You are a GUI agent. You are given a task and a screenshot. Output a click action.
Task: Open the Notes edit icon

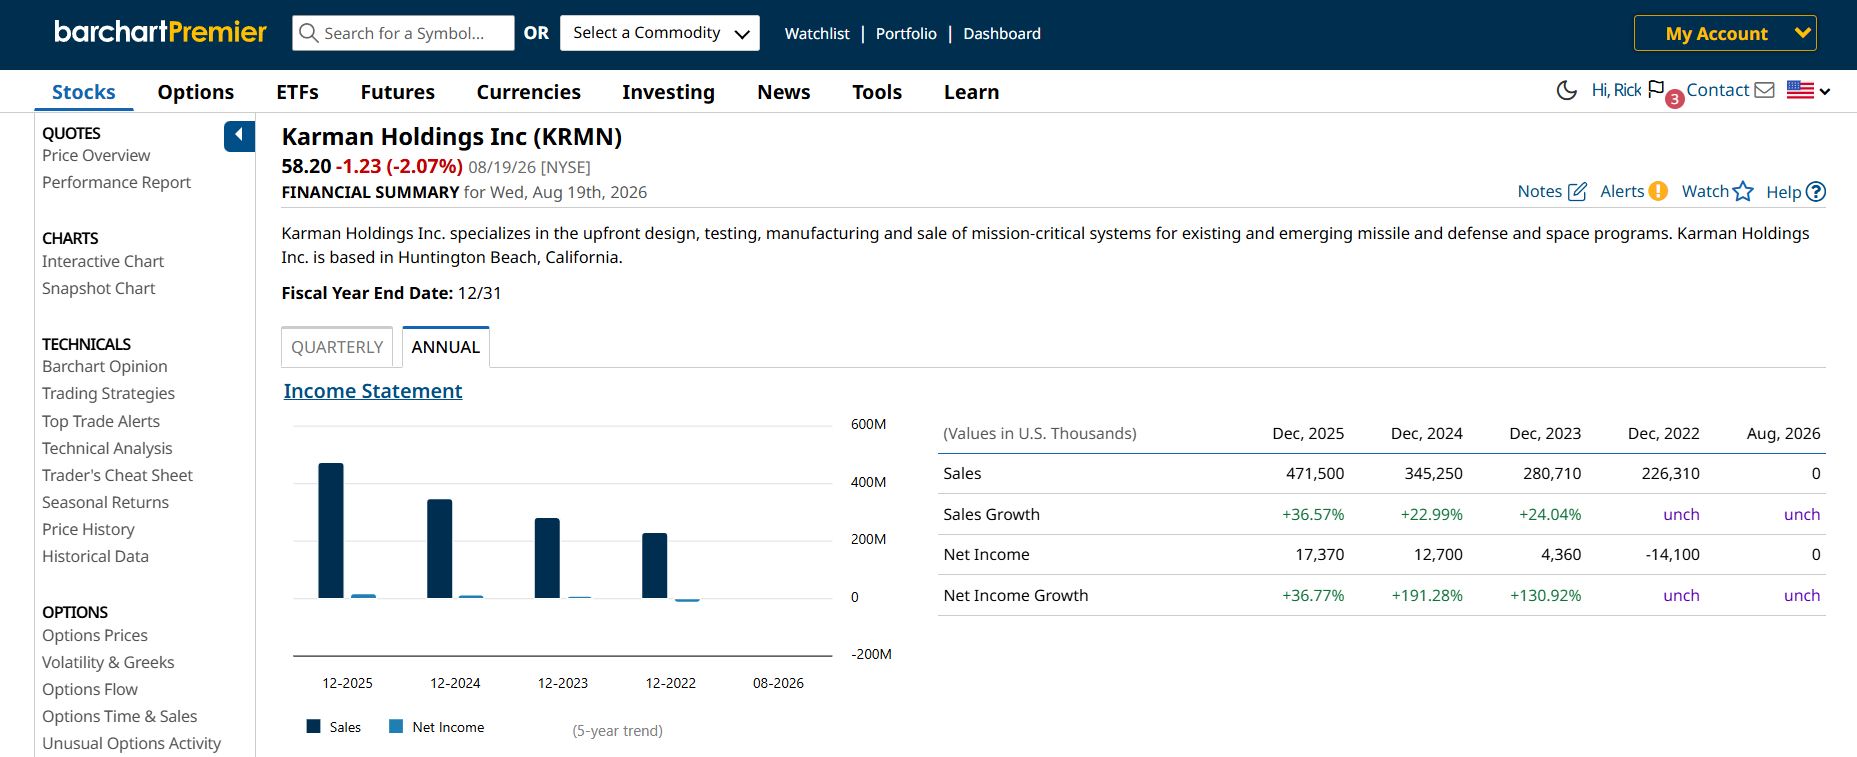point(1577,191)
